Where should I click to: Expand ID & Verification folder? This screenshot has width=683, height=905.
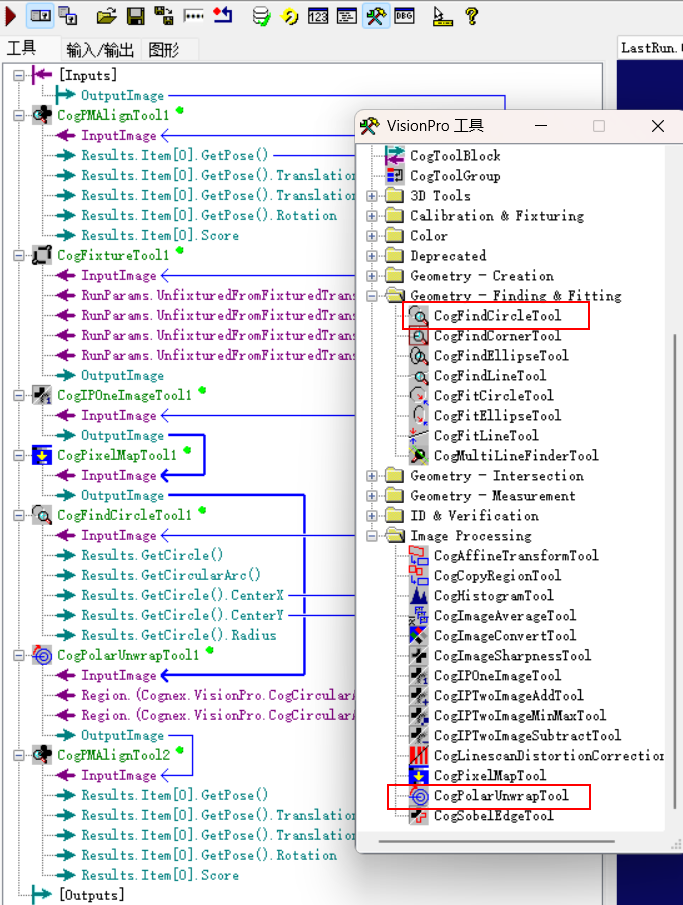tap(372, 515)
